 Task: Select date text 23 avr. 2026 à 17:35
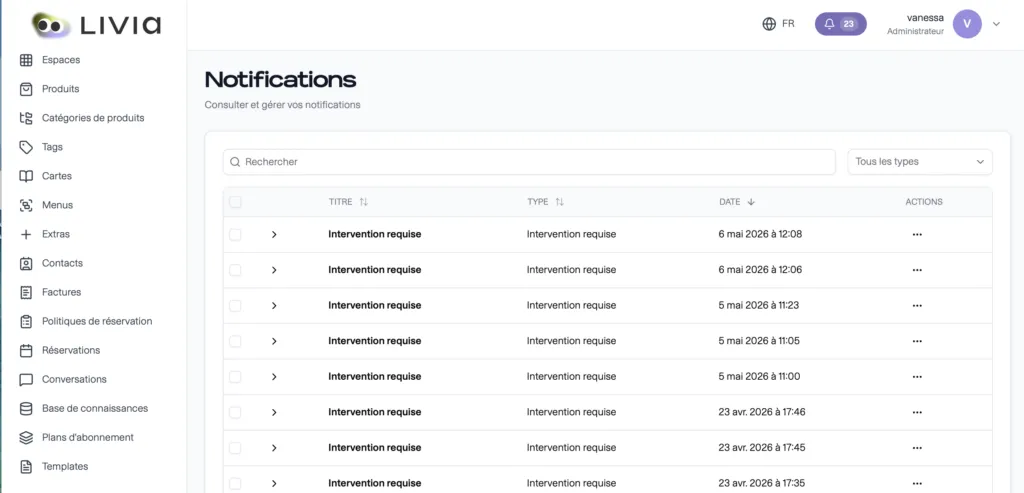pyautogui.click(x=761, y=484)
